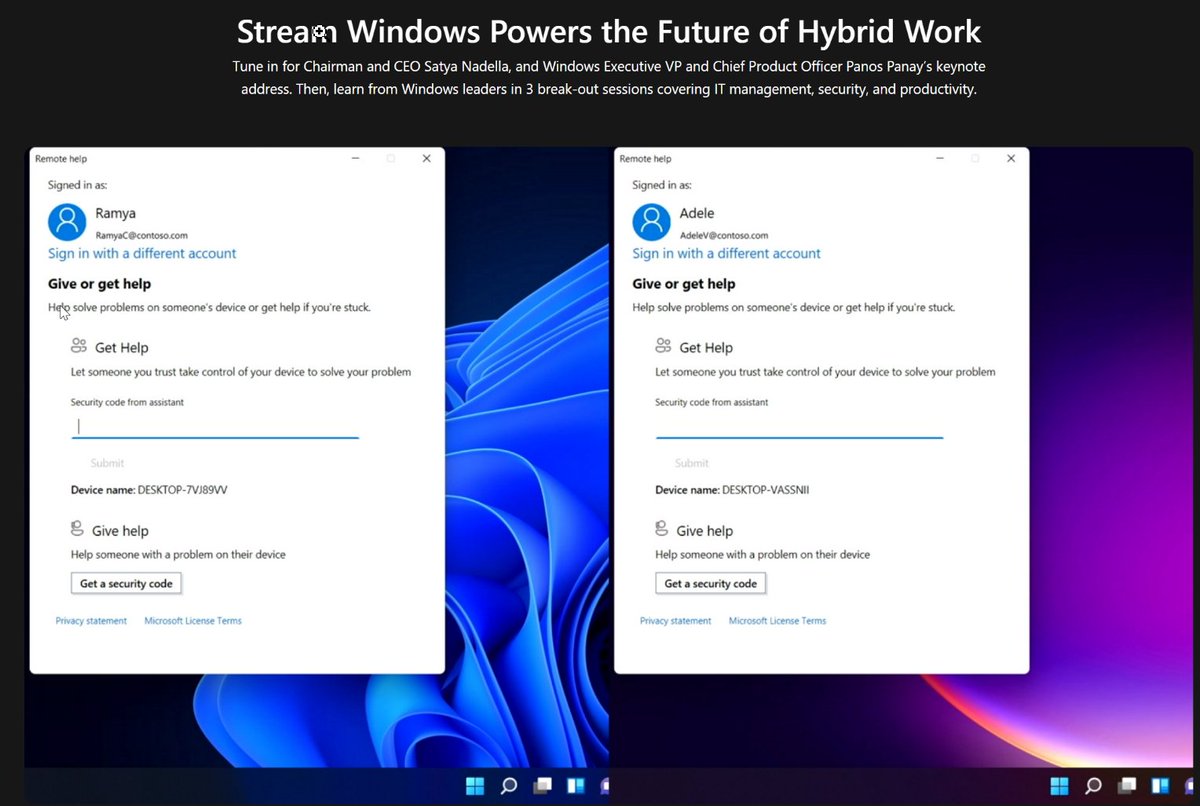Viewport: 1200px width, 806px height.
Task: Open Microsoft License Terms in Ramya's window
Action: pos(193,621)
